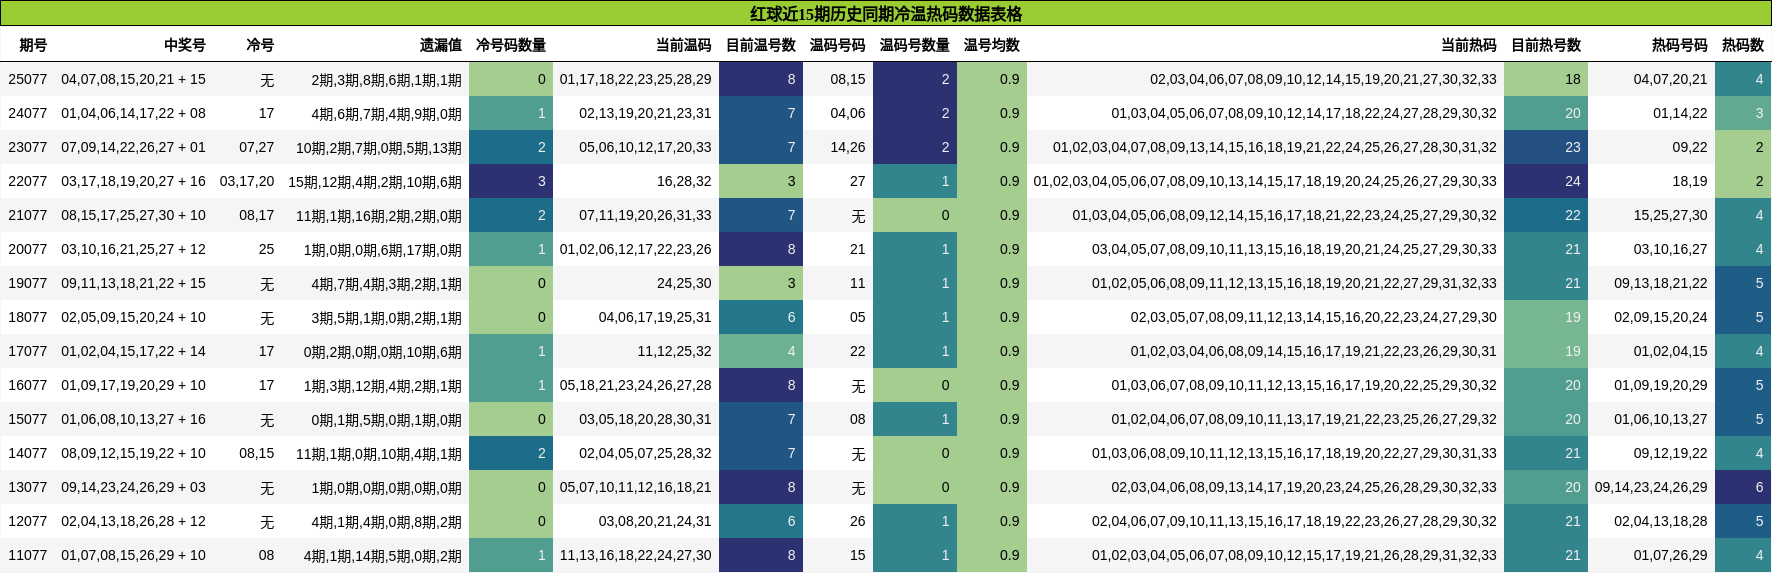The width and height of the screenshot is (1772, 573).
Task: Click period number 11077
Action: [x=28, y=555]
